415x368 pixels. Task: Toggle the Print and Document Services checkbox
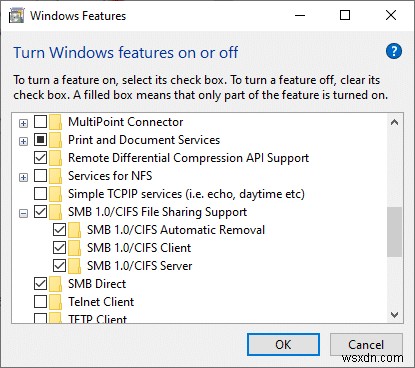tap(40, 140)
